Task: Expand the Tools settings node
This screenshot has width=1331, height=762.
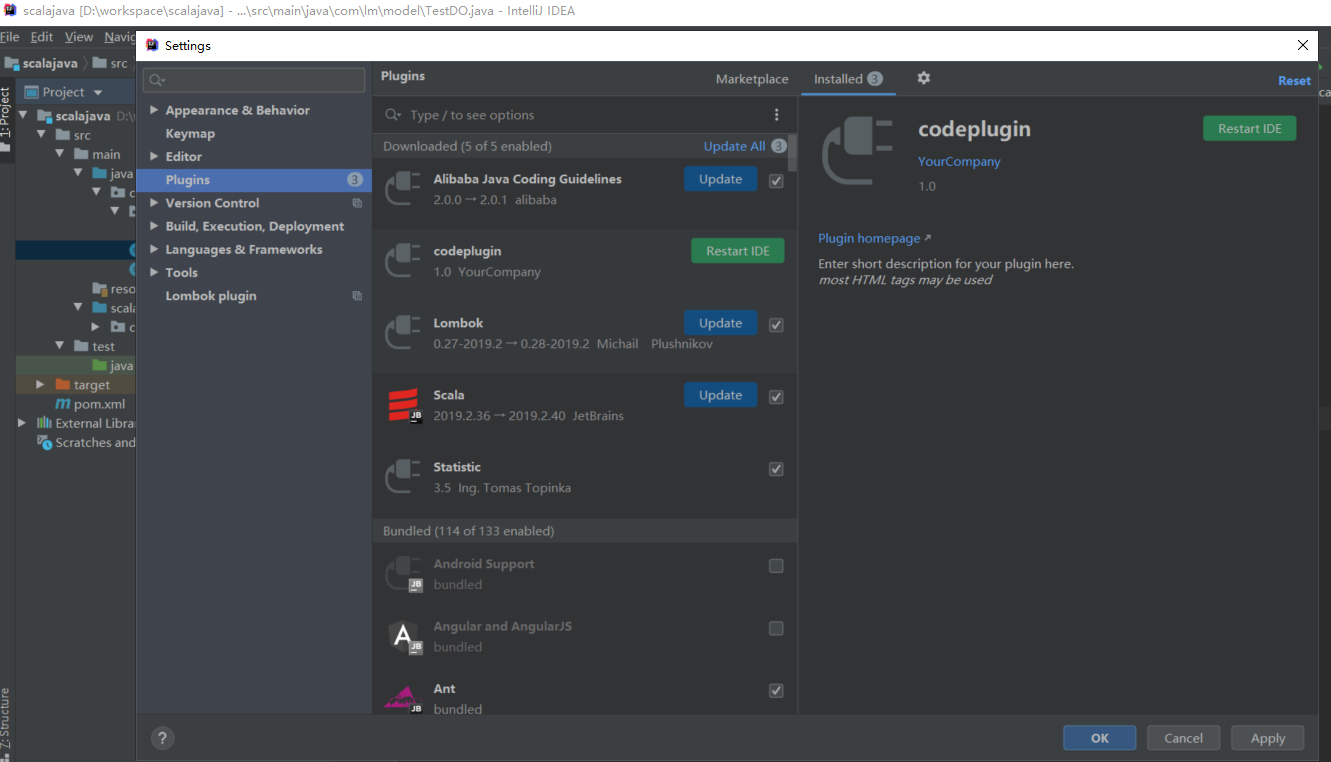Action: [x=154, y=272]
